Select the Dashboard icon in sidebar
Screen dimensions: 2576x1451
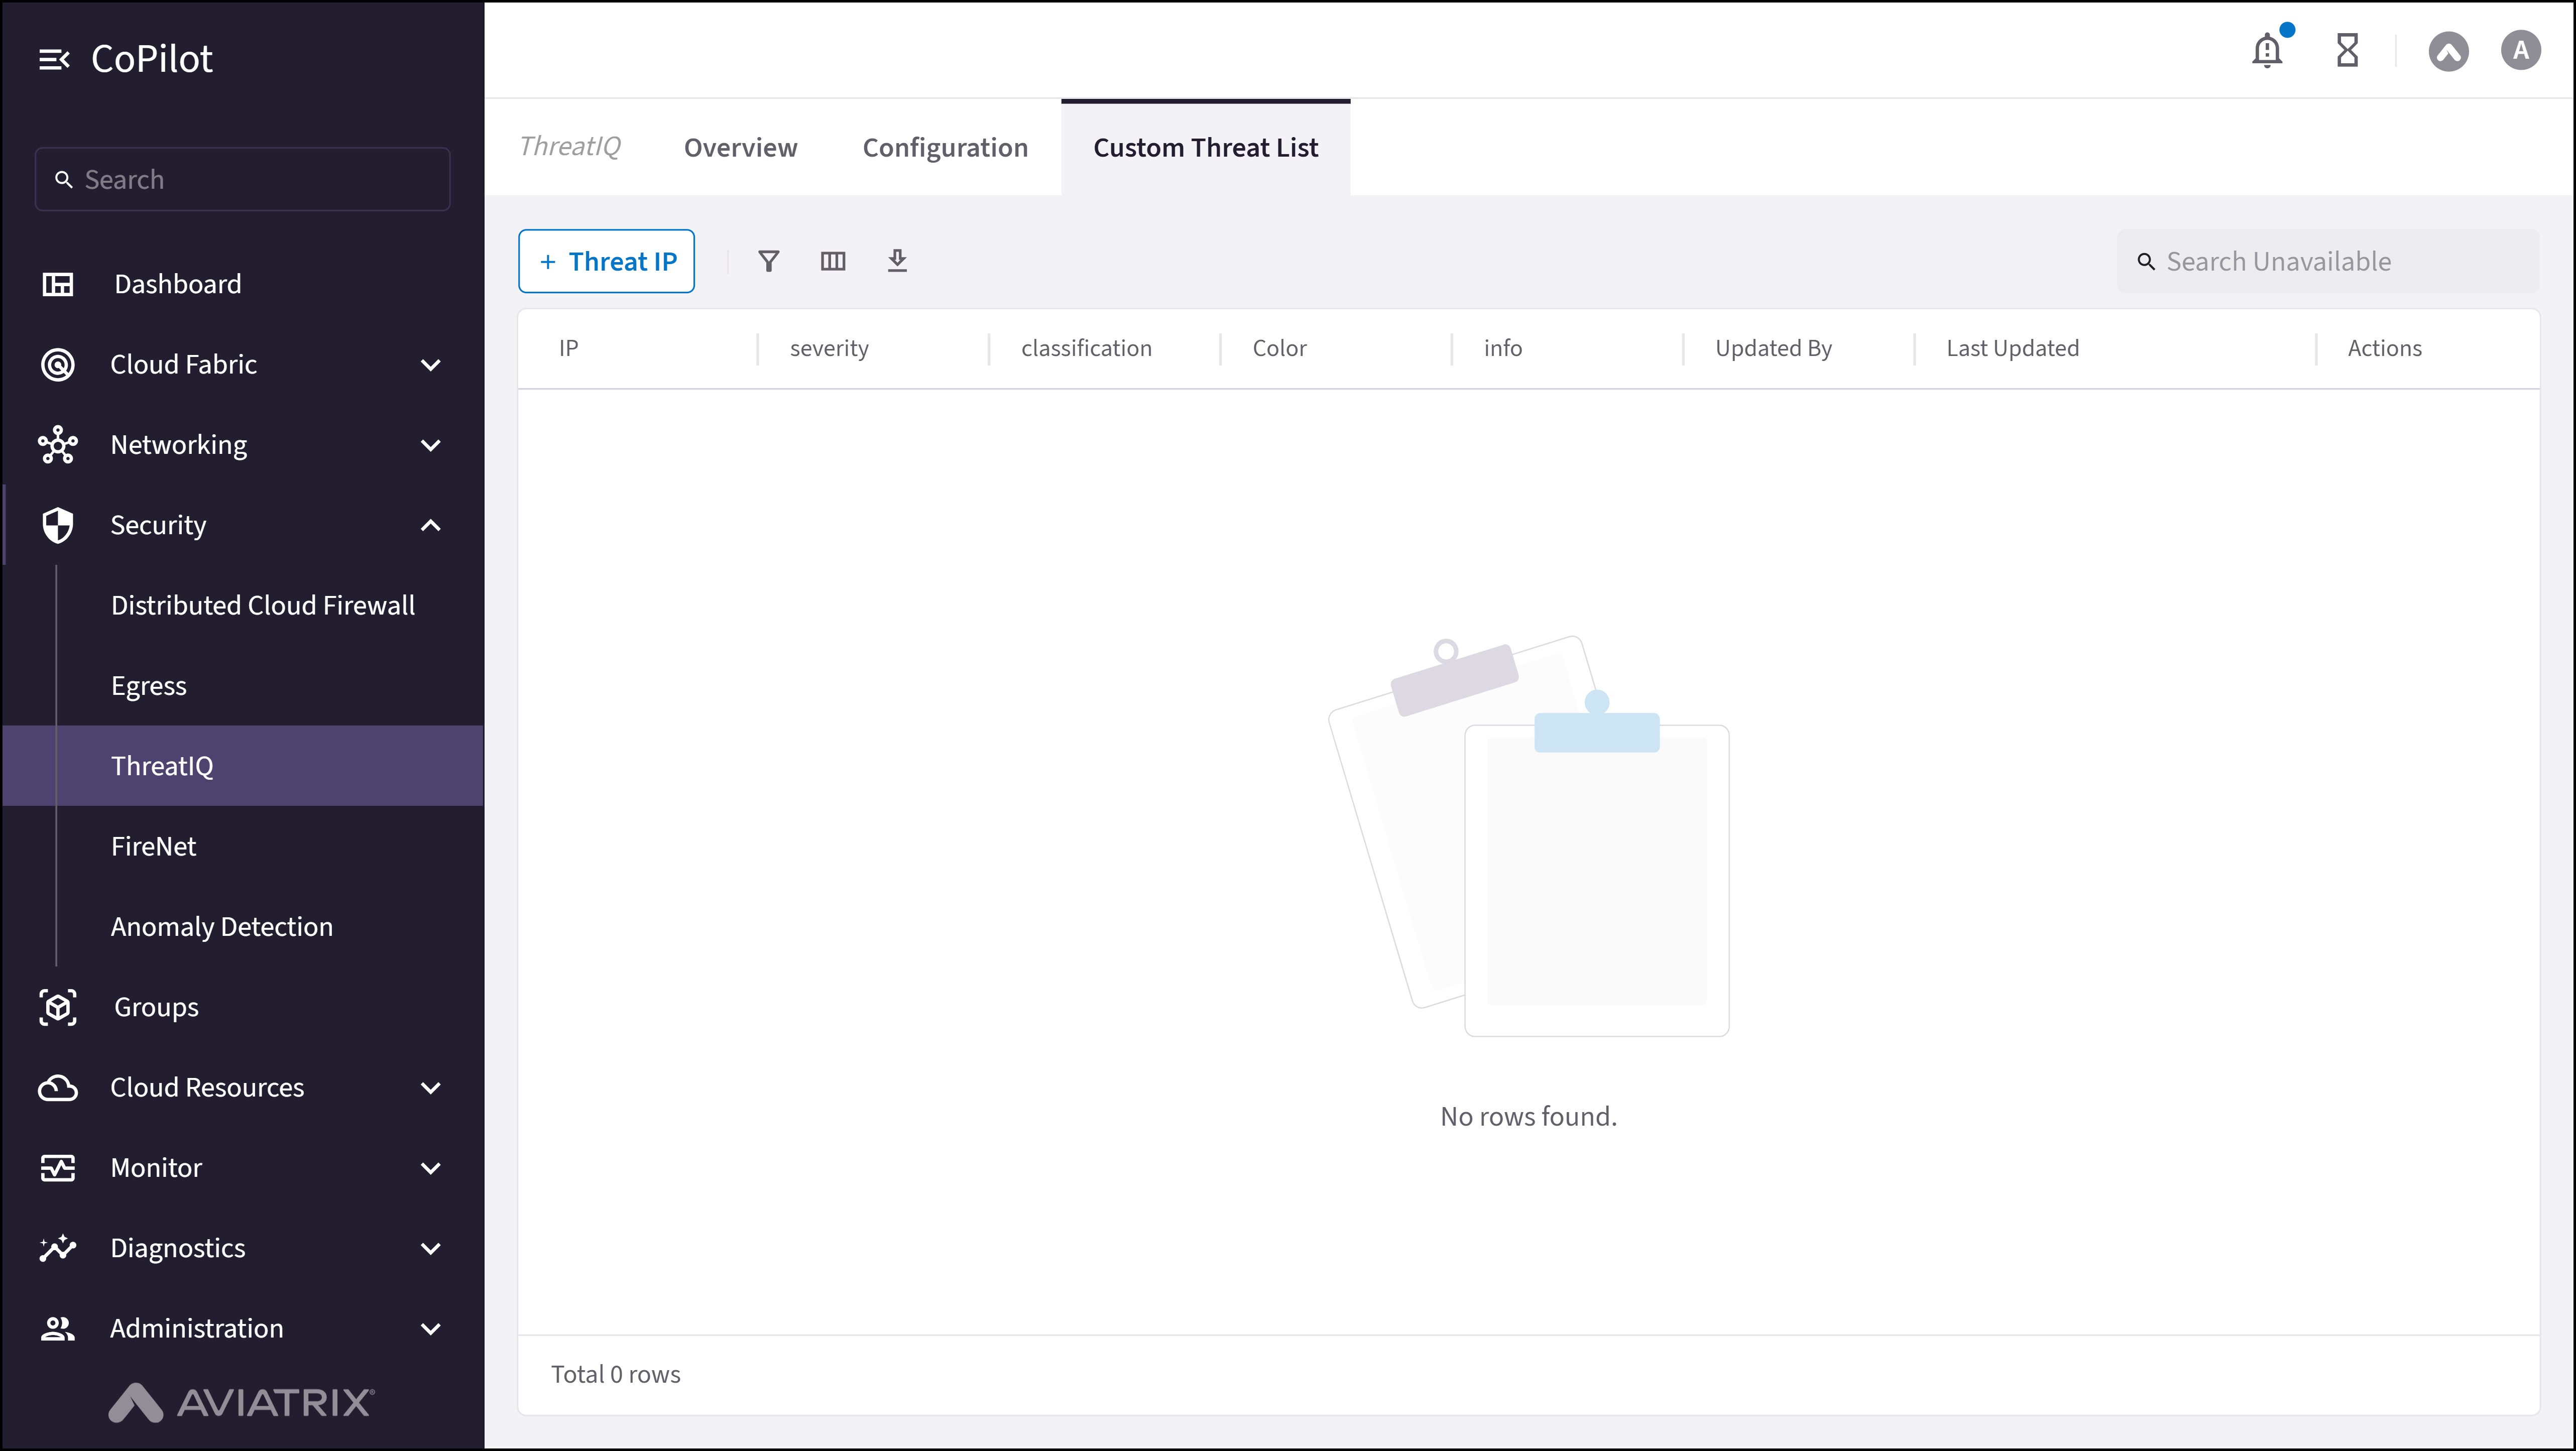pos(58,284)
